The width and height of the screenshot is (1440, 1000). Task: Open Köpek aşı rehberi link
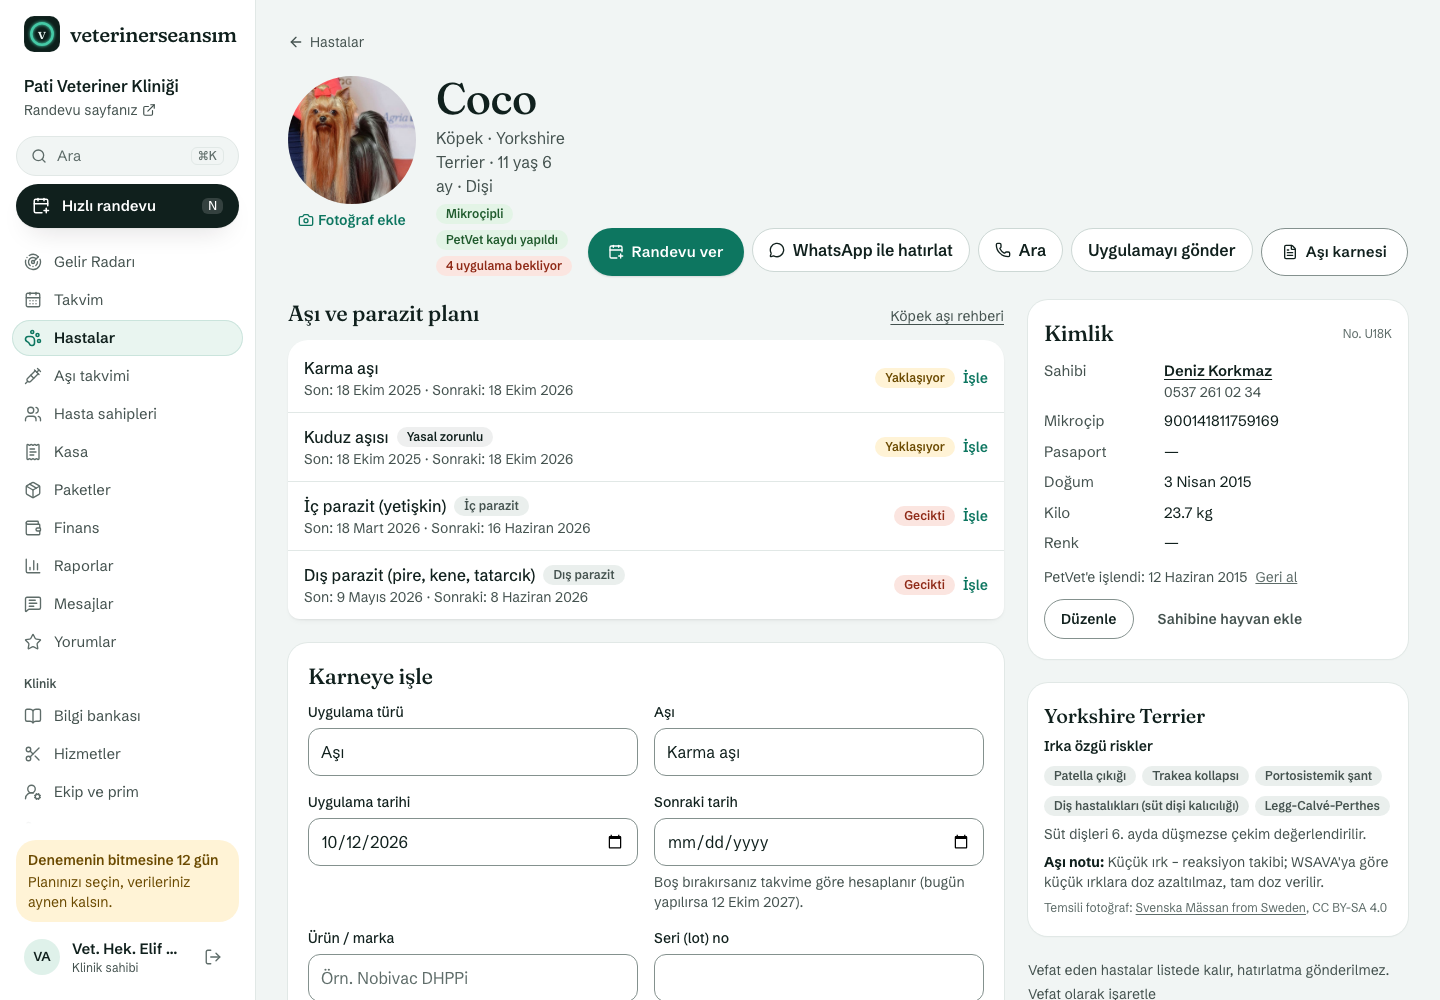[x=947, y=316]
